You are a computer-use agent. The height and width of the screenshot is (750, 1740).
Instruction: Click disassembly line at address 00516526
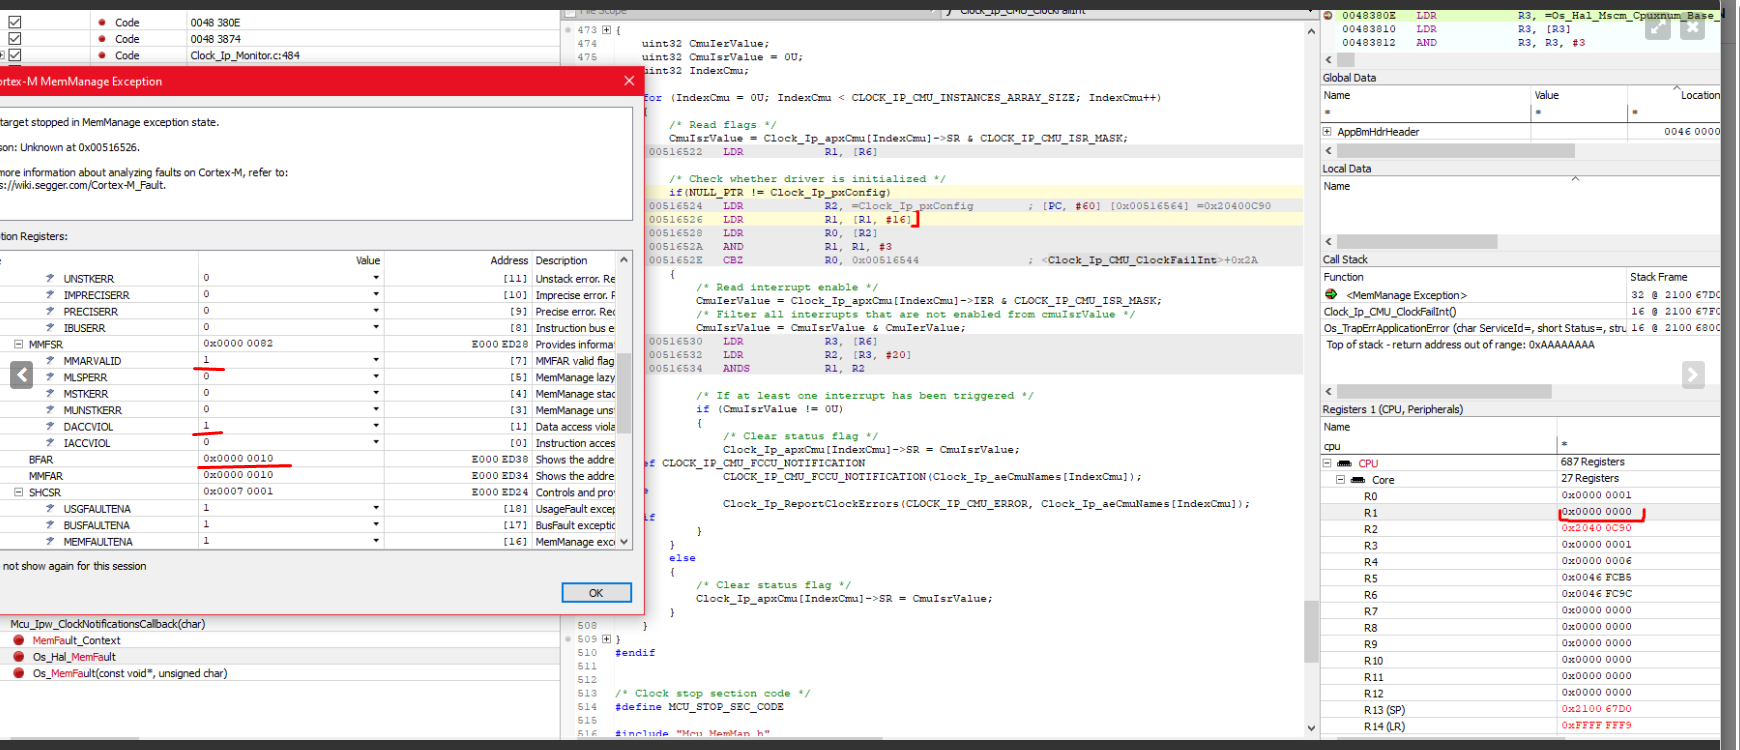point(974,219)
